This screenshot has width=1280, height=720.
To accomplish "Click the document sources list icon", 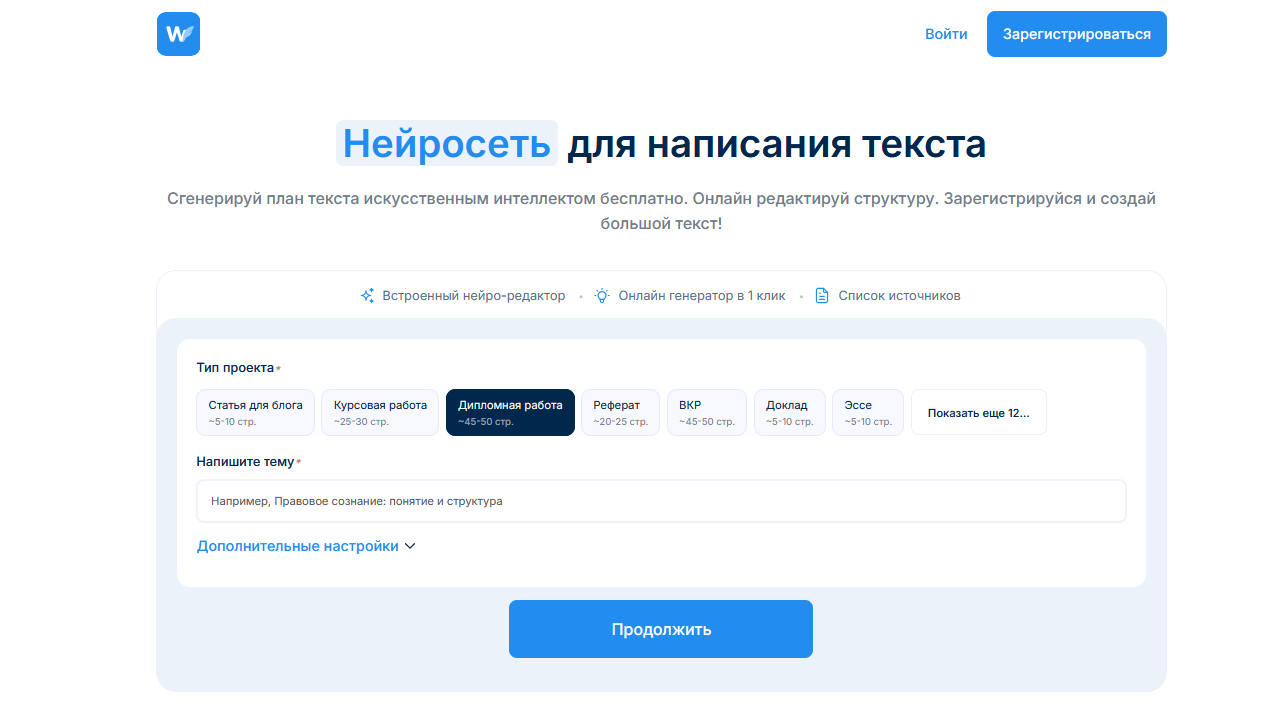I will pyautogui.click(x=822, y=296).
